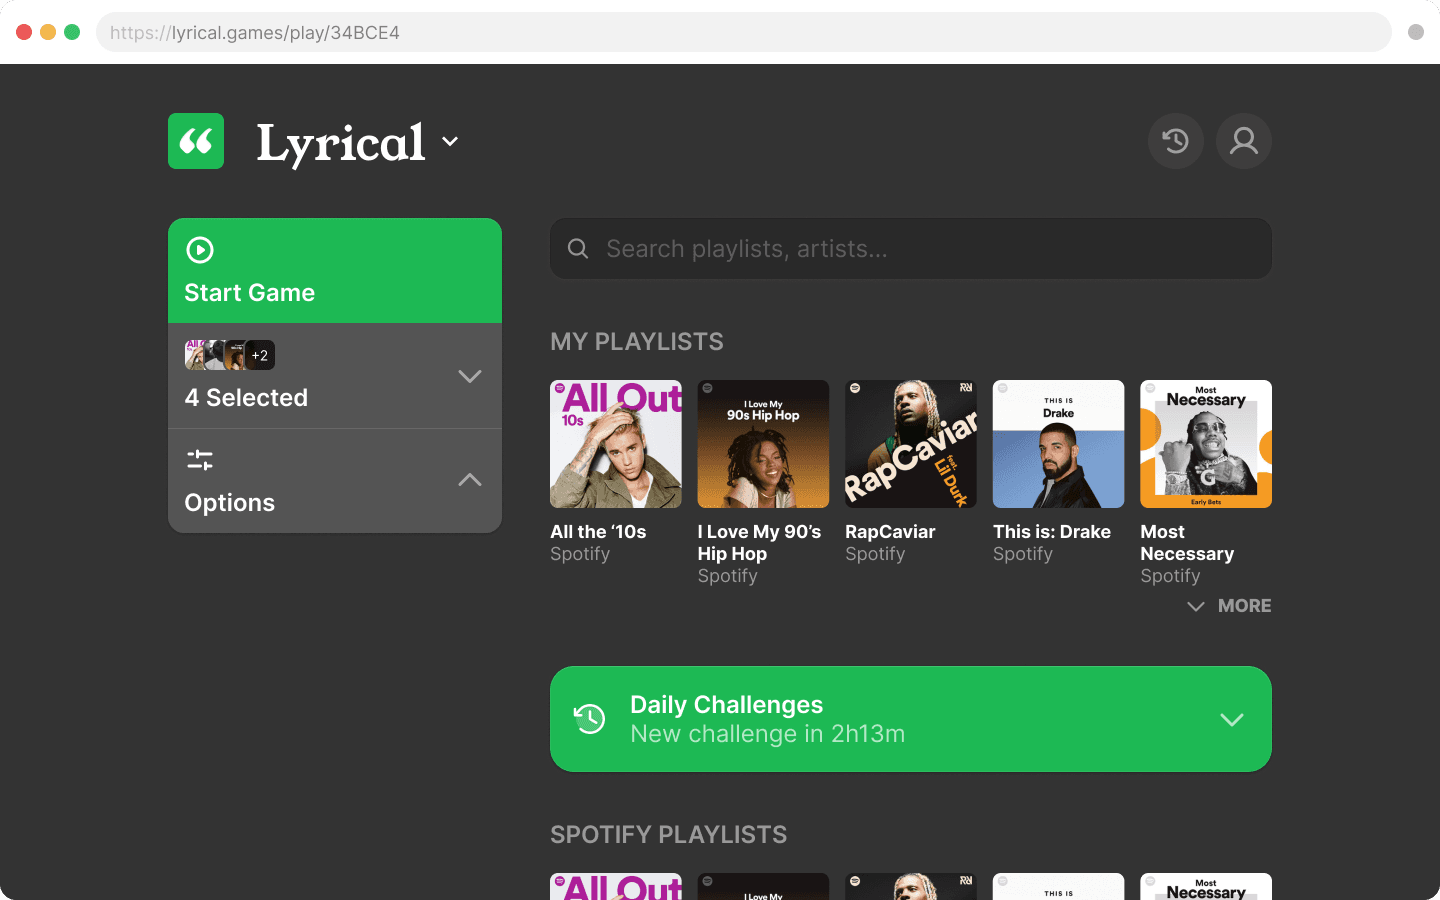The width and height of the screenshot is (1440, 900).
Task: Open the history clock icon in header
Action: (1176, 141)
